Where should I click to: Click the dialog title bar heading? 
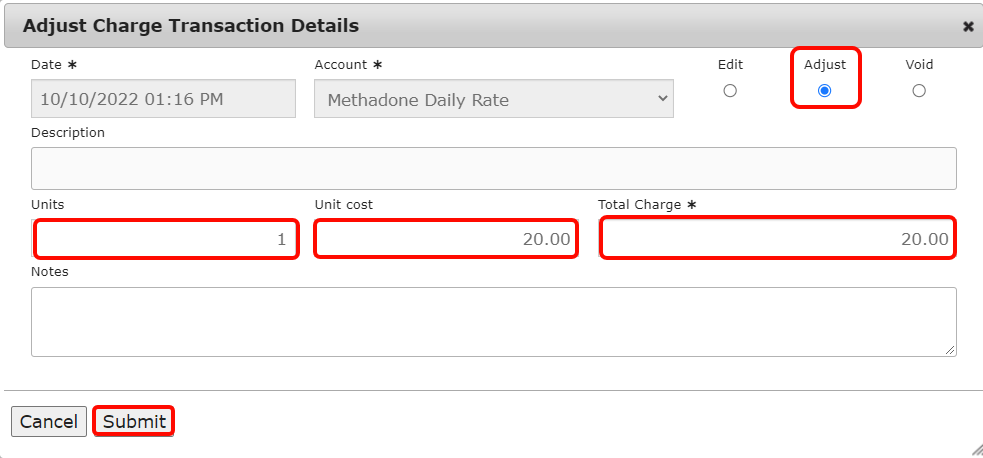pos(191,26)
